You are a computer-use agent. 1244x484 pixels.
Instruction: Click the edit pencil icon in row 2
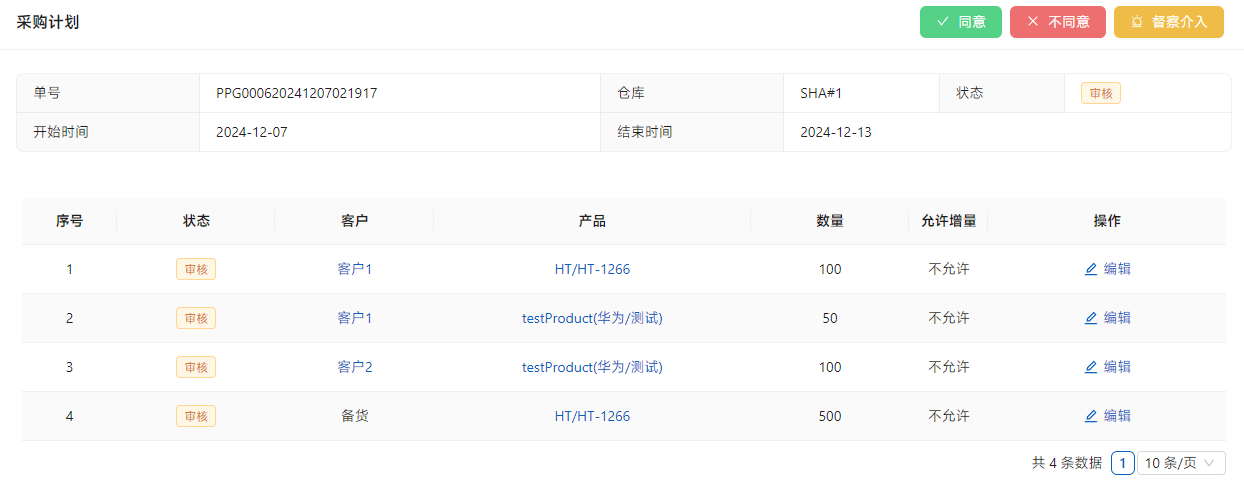pyautogui.click(x=1091, y=318)
